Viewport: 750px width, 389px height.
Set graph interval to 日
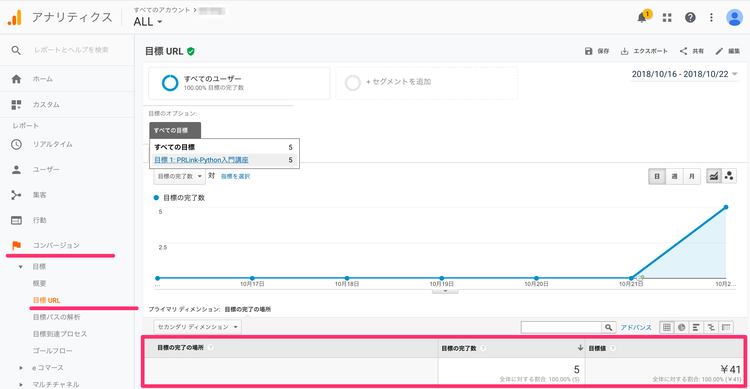coord(657,176)
